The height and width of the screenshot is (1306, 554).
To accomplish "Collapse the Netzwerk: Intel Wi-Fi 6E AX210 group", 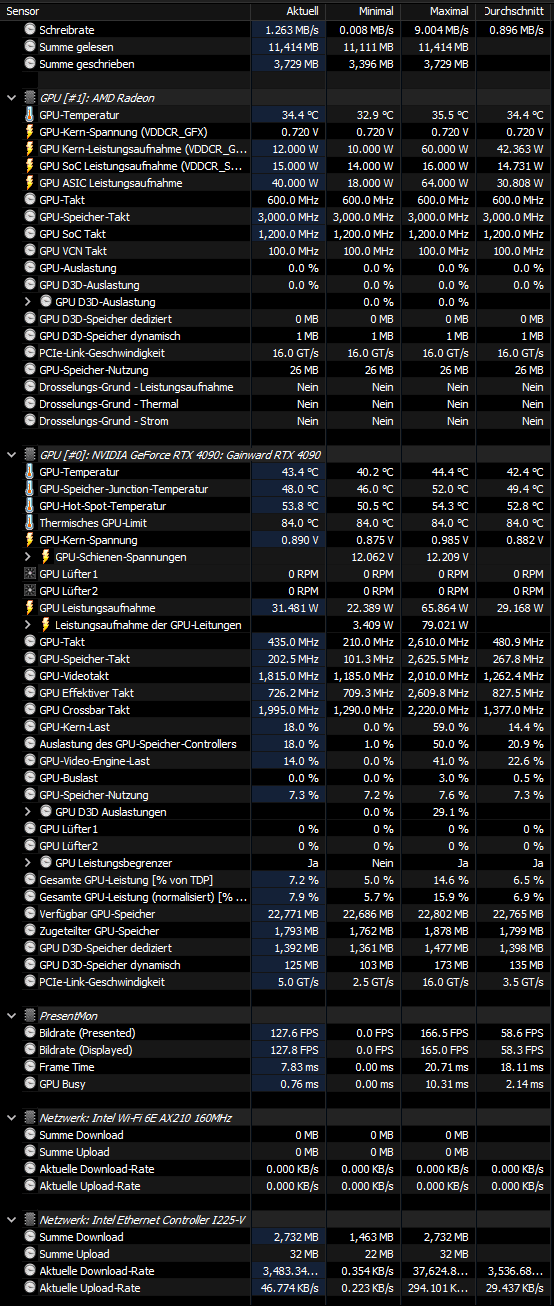I will pos(12,1118).
